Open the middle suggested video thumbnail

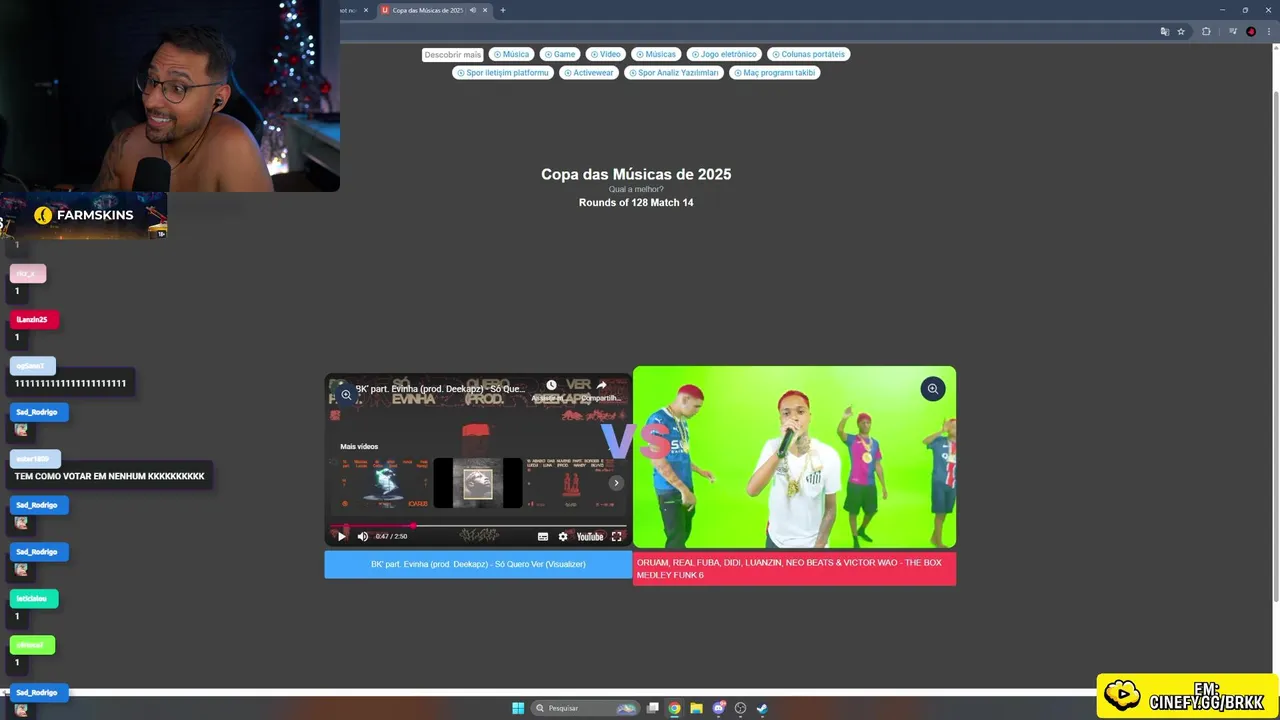pyautogui.click(x=478, y=484)
